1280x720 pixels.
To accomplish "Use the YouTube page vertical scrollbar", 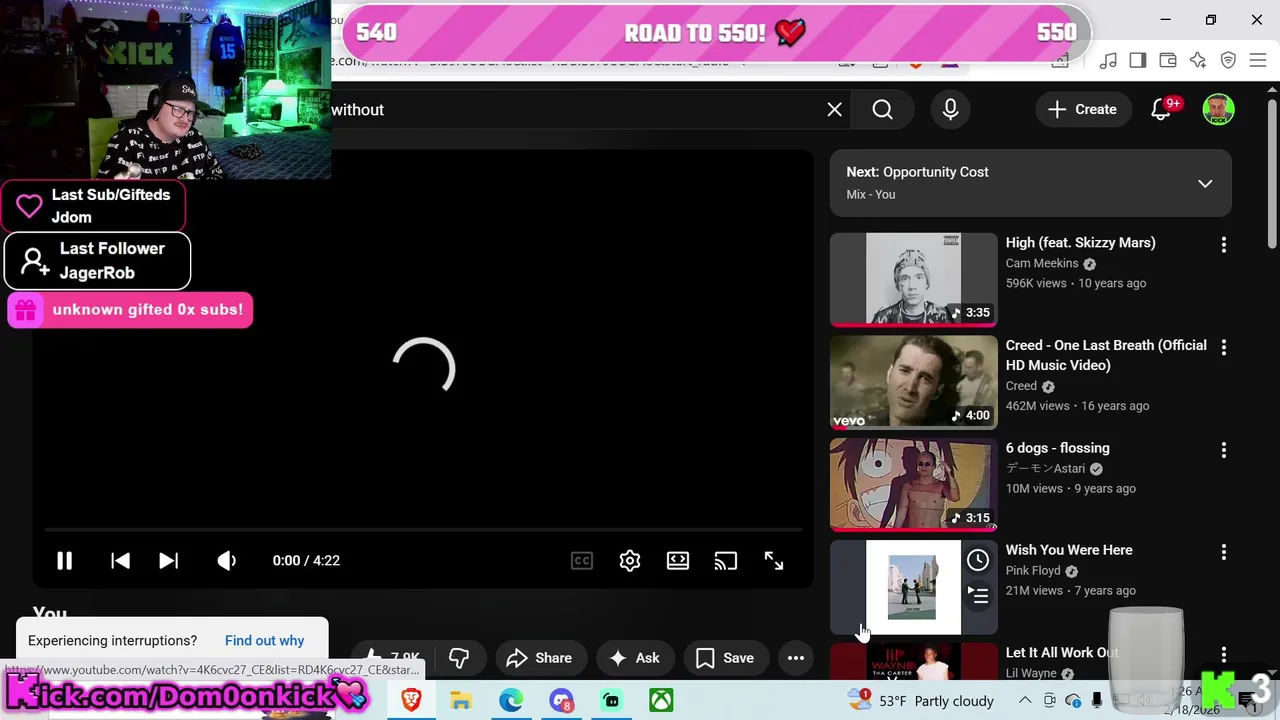I will click(x=1272, y=172).
